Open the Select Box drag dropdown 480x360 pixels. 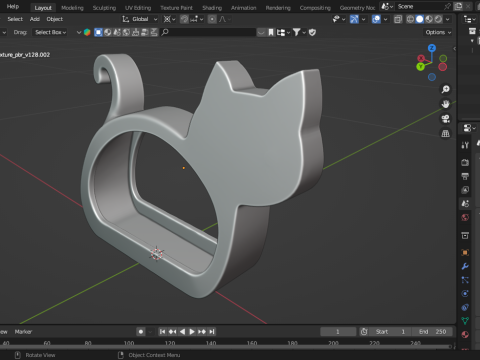pos(51,32)
